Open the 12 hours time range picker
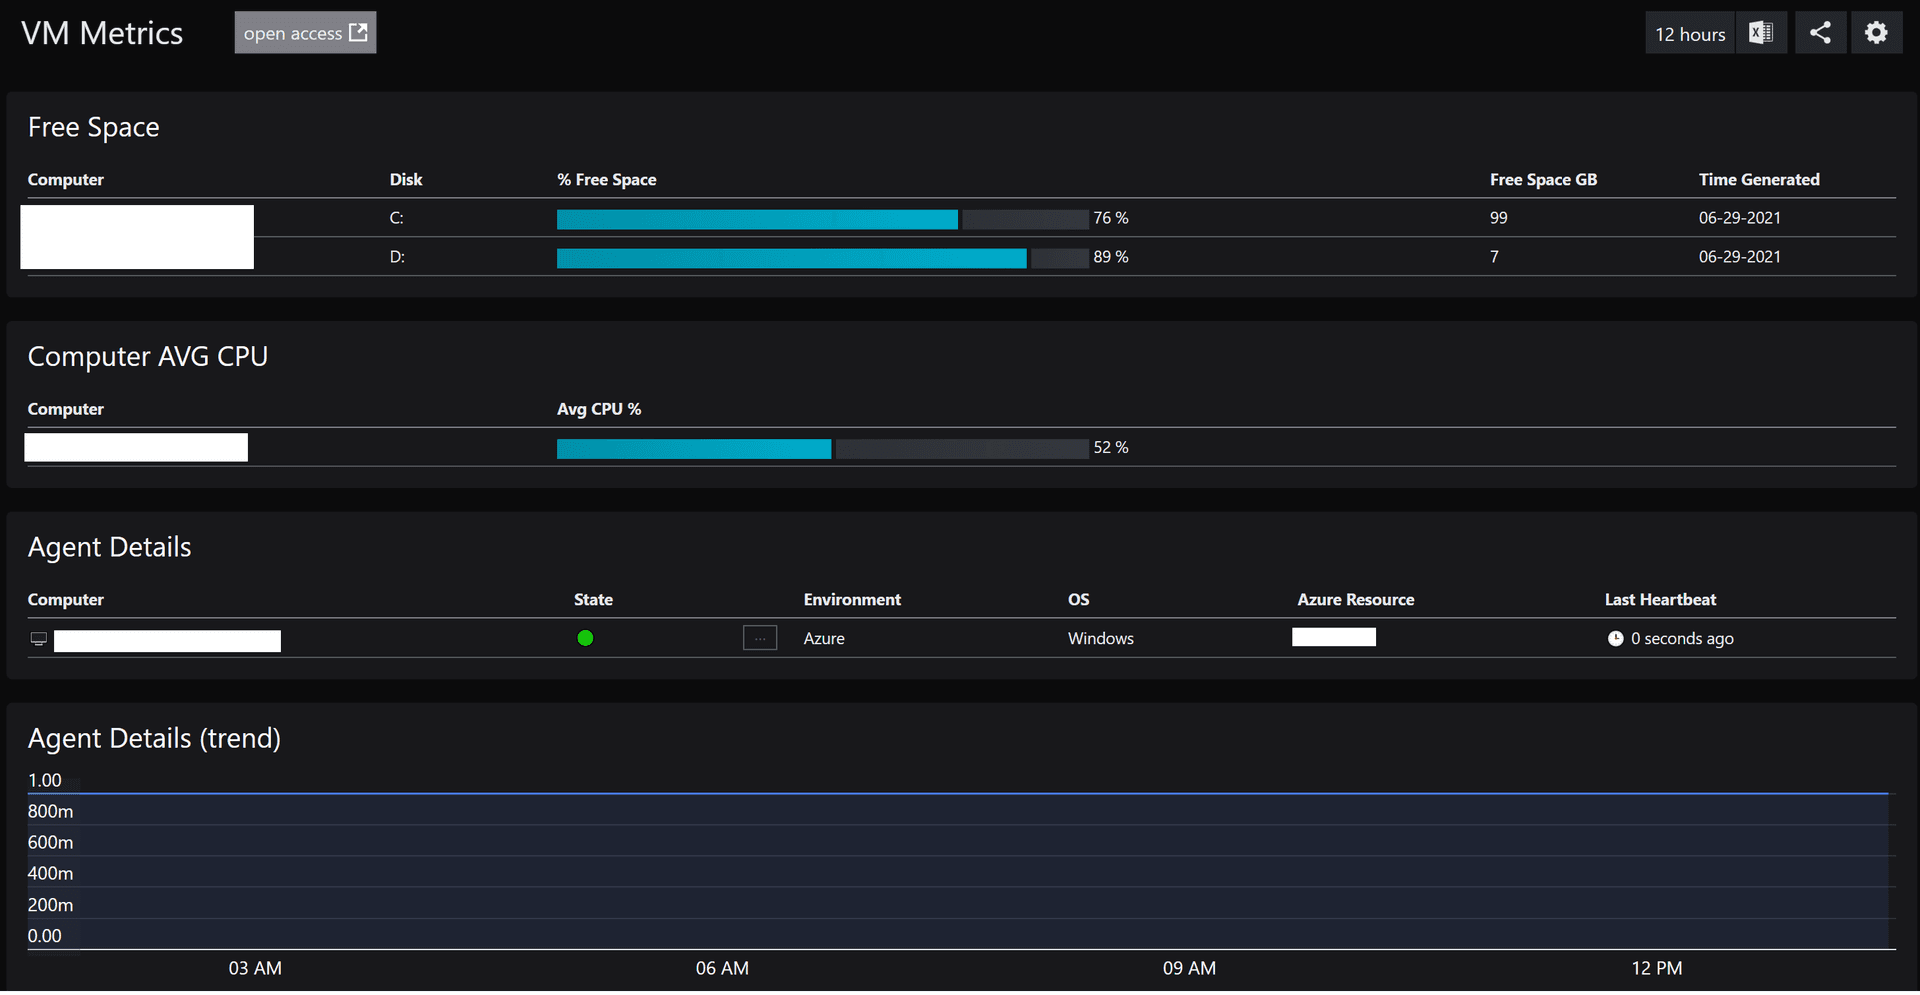Image resolution: width=1920 pixels, height=995 pixels. (1689, 33)
